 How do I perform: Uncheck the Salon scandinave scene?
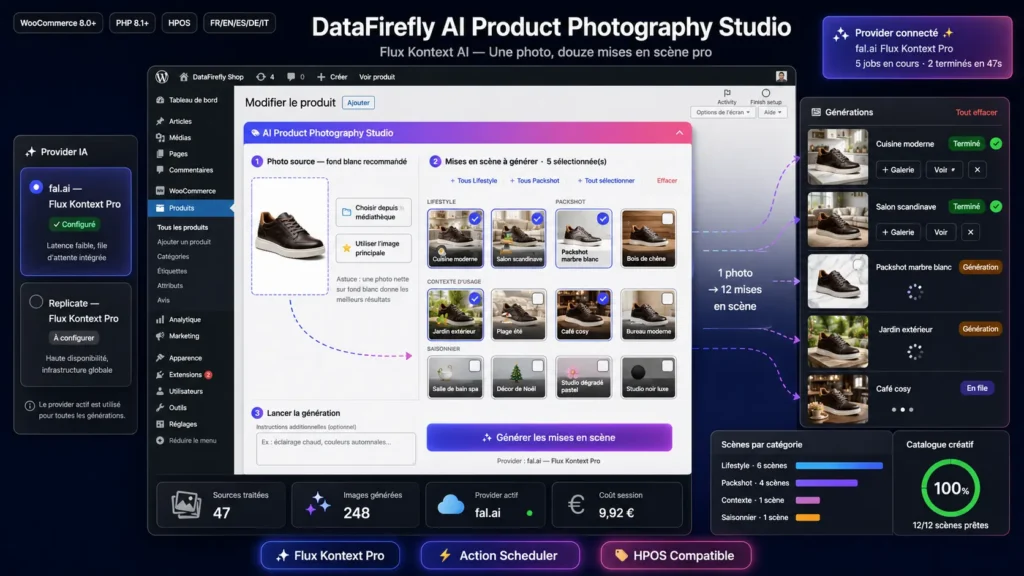click(x=537, y=219)
